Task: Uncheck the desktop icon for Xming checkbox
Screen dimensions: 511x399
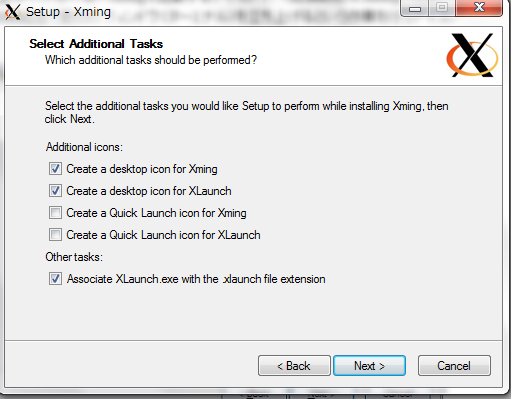Action: click(x=55, y=169)
